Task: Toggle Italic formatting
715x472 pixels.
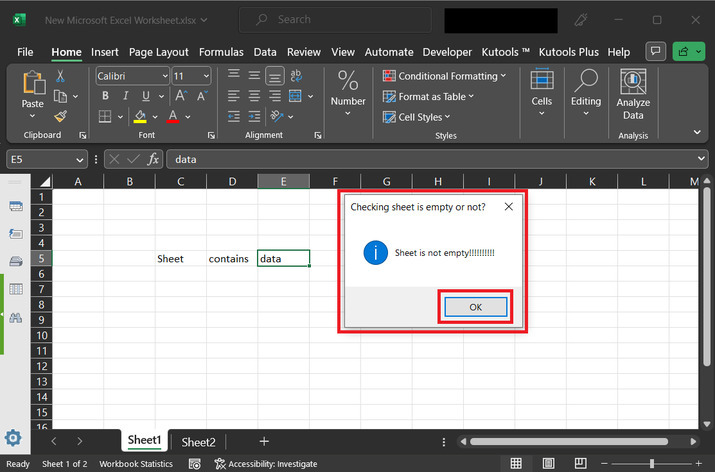Action: pos(125,96)
